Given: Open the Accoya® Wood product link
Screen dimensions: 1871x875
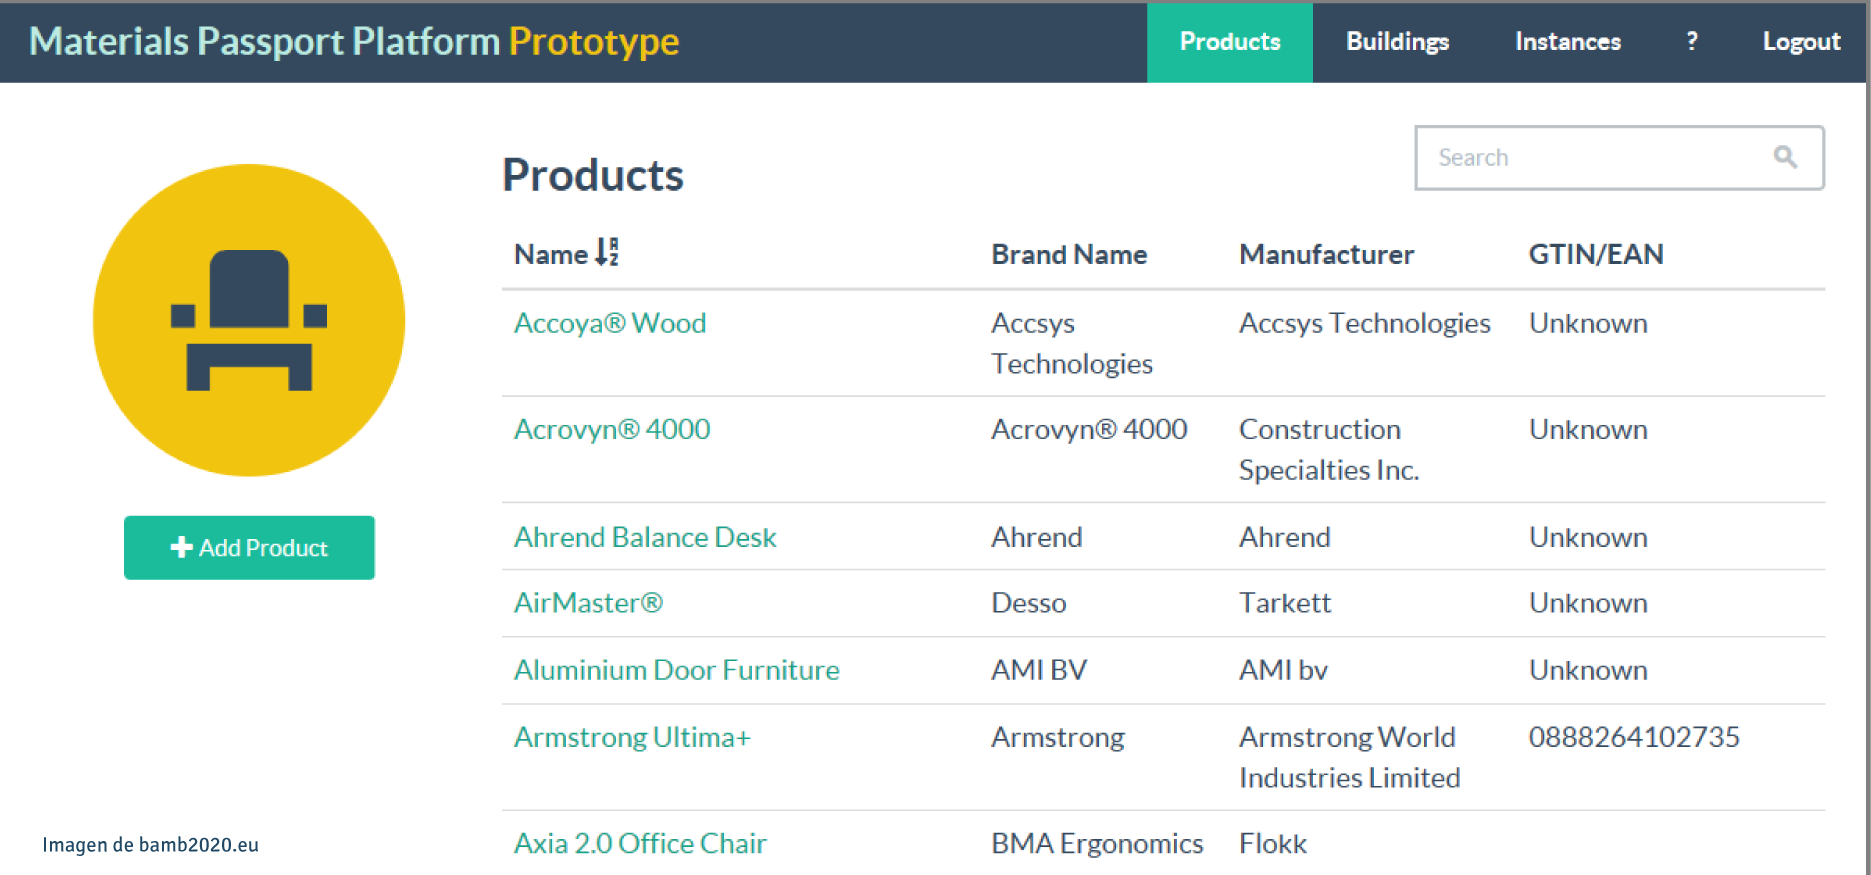Looking at the screenshot, I should pos(610,323).
